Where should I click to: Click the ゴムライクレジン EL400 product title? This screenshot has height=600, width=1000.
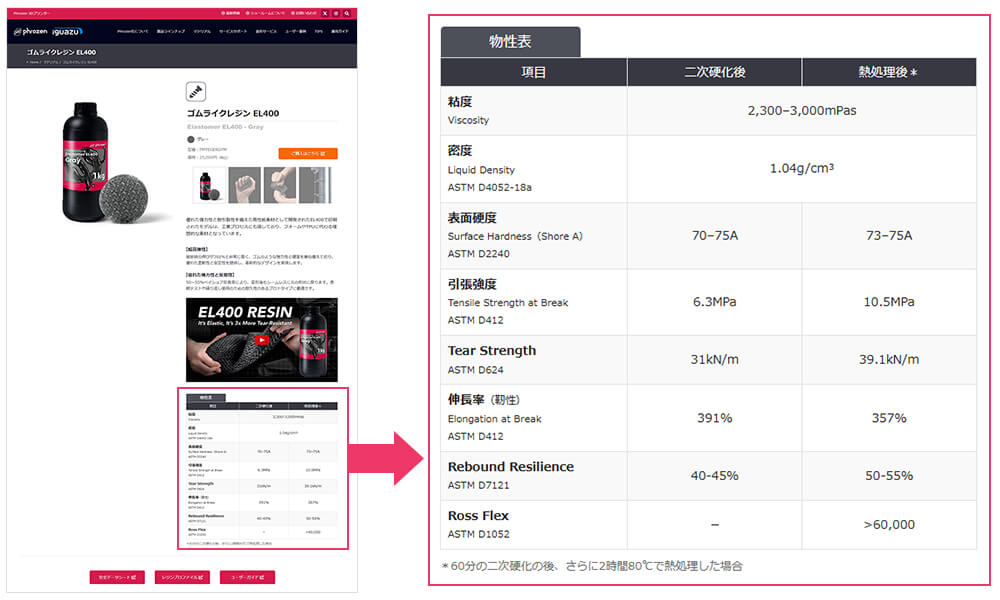click(233, 113)
